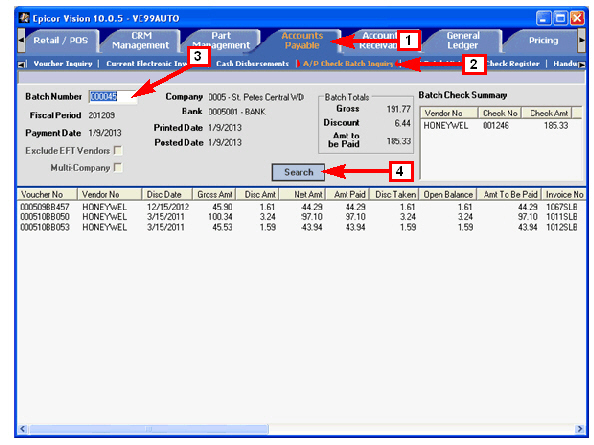Click Batch Totals Discount value 6.44
This screenshot has height=445, width=594.
[x=402, y=123]
